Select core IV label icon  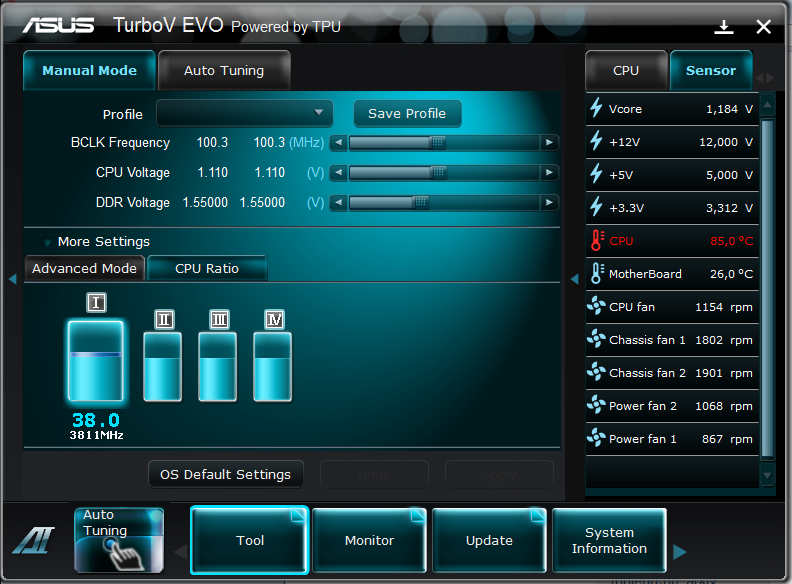(274, 319)
